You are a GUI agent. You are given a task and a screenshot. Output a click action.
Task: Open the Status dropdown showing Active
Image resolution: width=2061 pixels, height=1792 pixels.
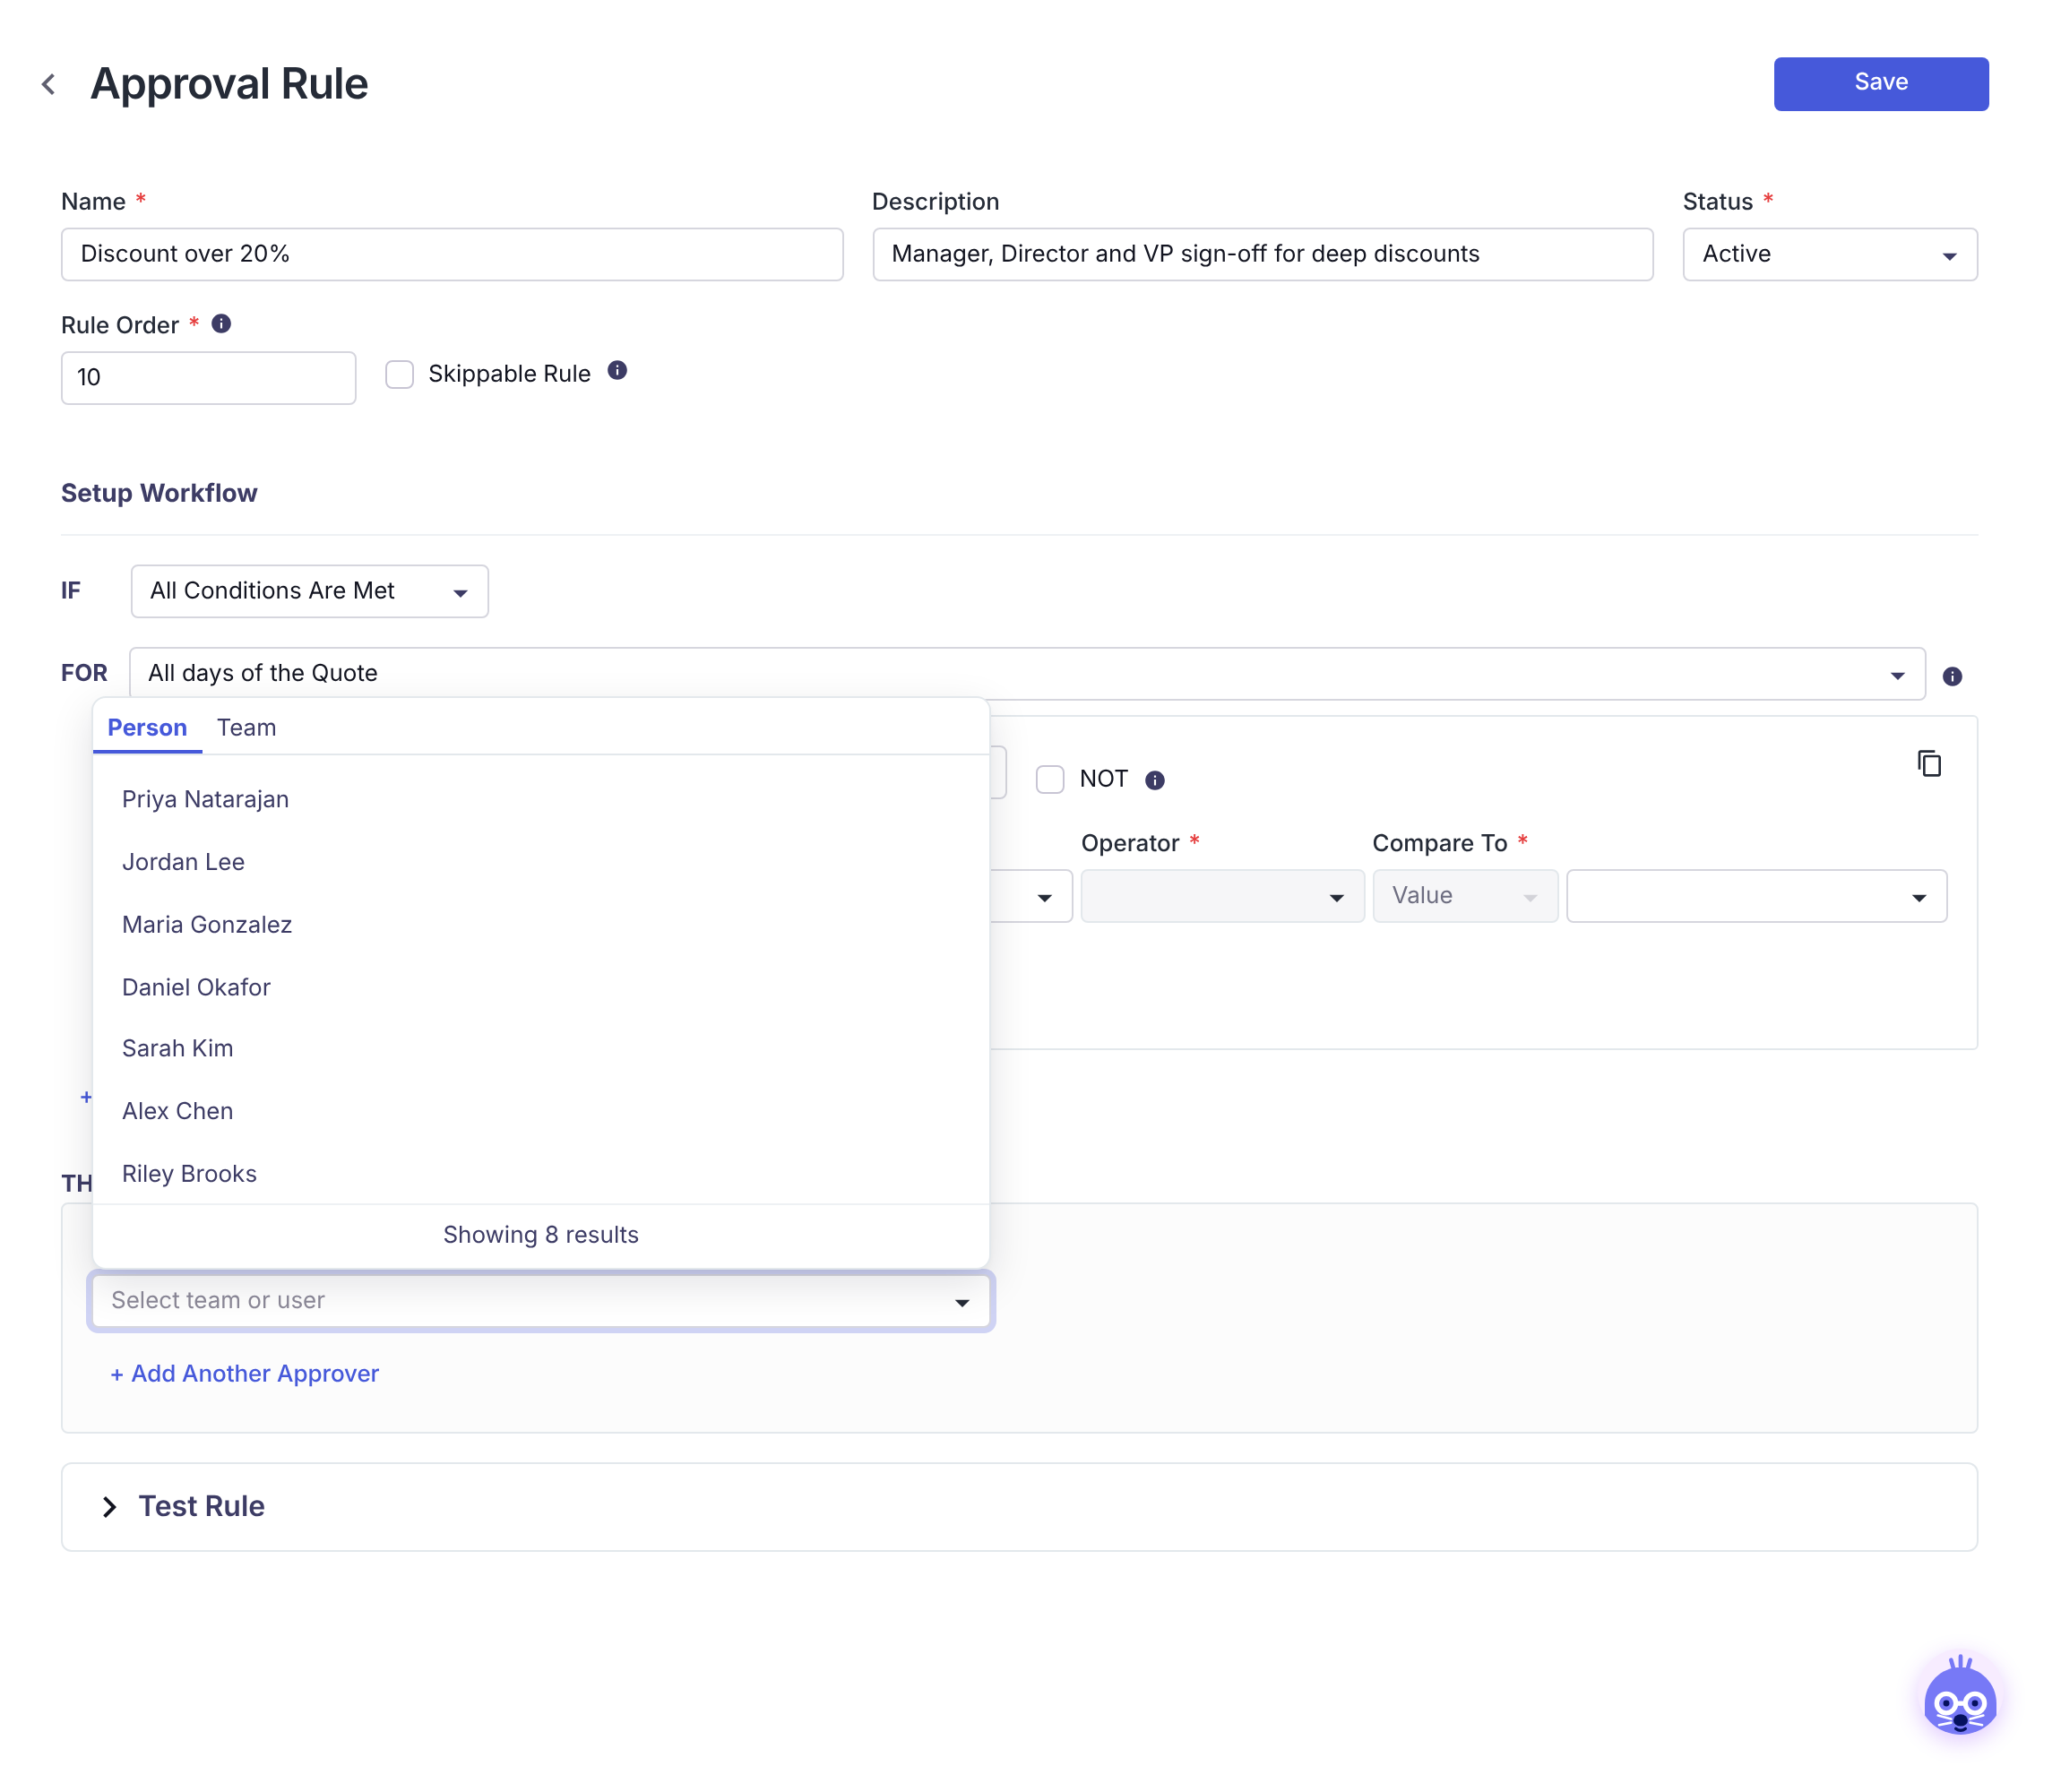coord(1830,255)
